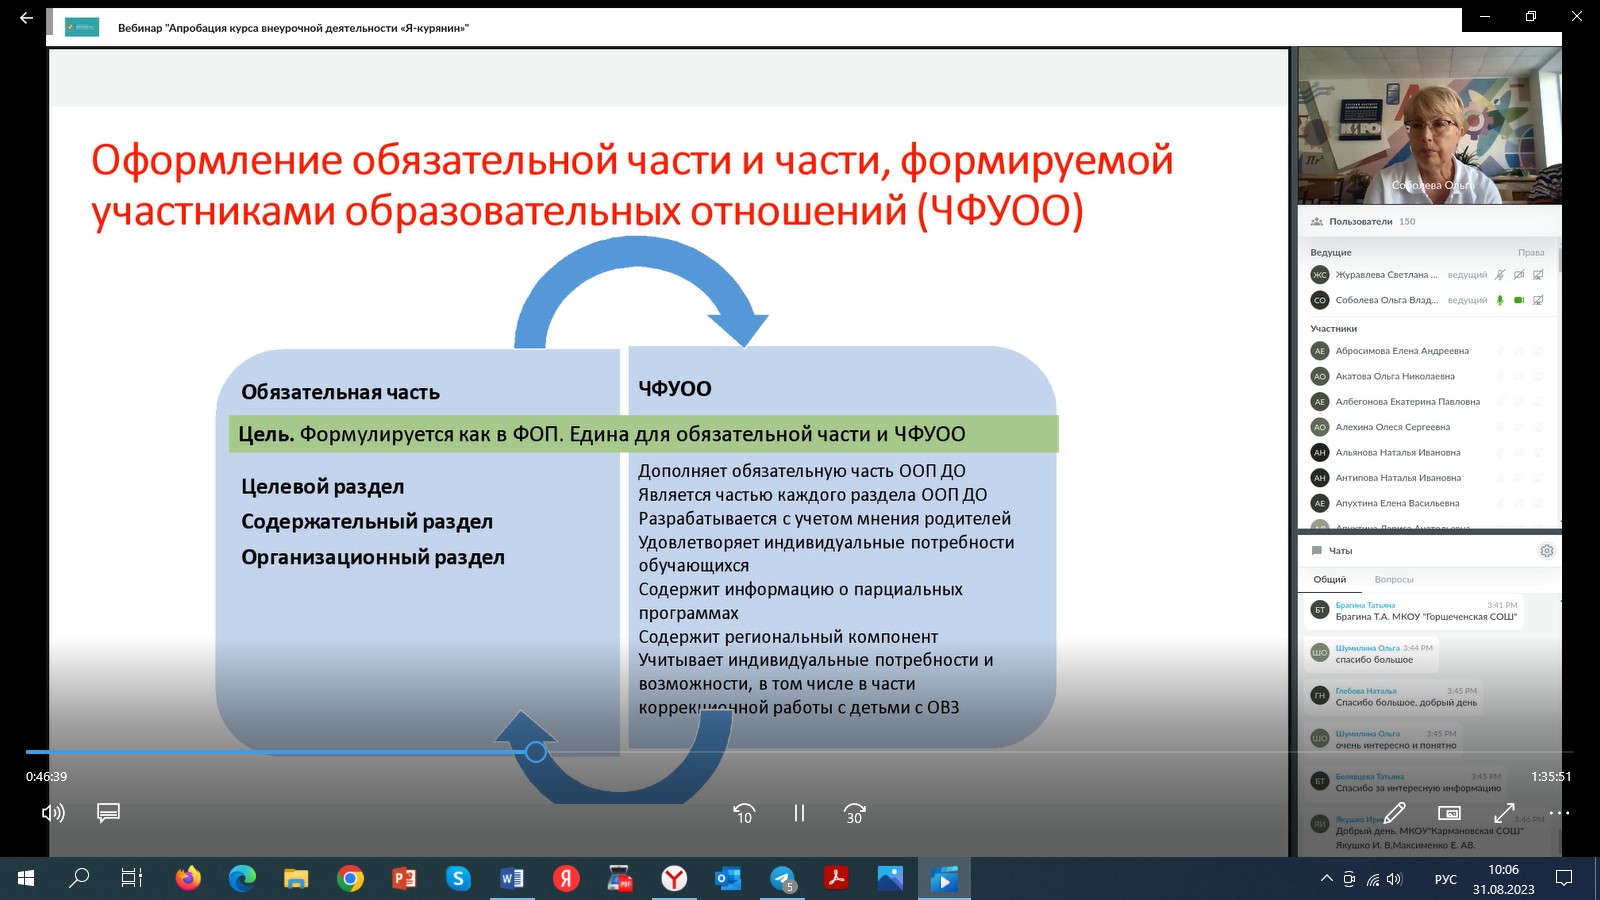The height and width of the screenshot is (900, 1600).
Task: Open PowerPoint from the taskbar
Action: [x=404, y=879]
